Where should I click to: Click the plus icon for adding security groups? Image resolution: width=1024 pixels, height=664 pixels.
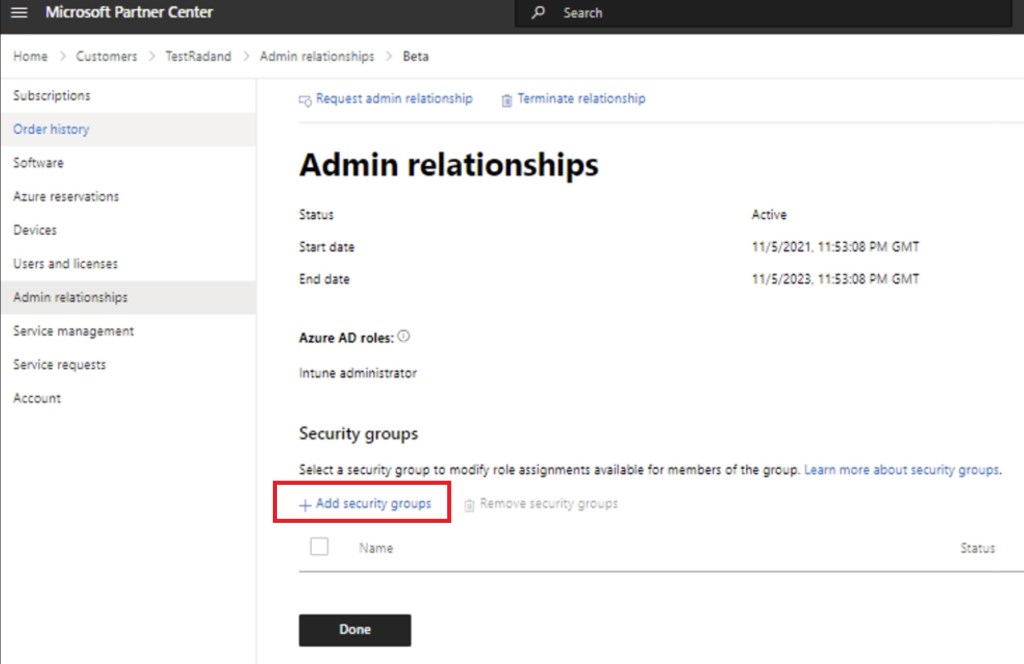point(305,505)
